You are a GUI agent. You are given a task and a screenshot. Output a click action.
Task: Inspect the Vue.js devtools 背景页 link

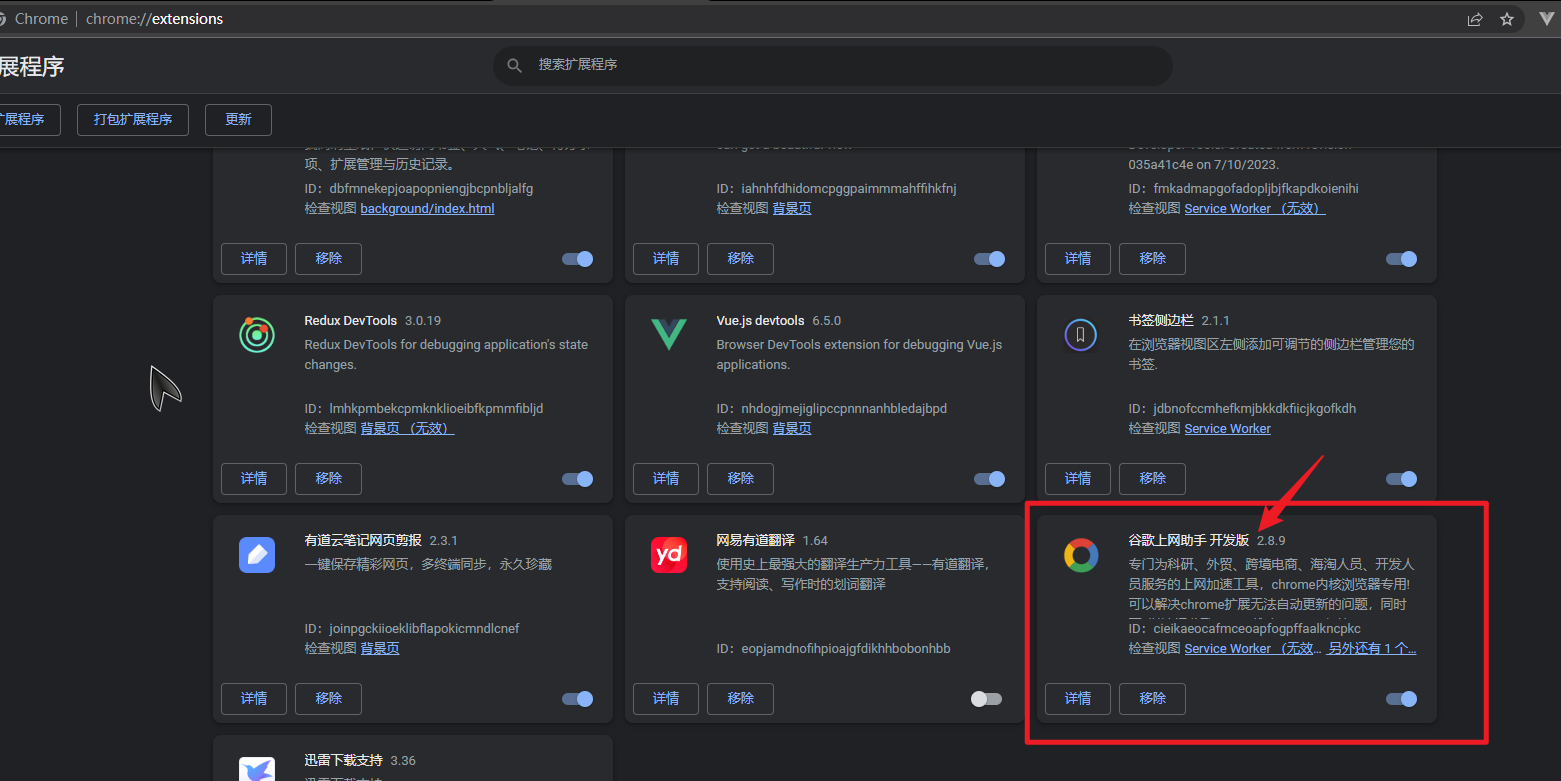click(x=792, y=428)
